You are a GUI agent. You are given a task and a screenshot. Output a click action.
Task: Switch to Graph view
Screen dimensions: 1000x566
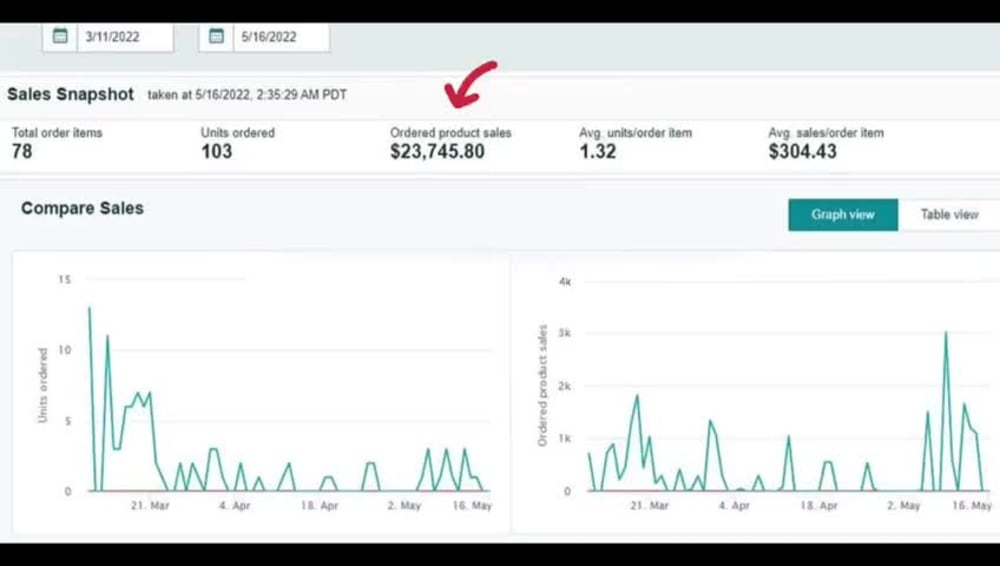tap(842, 214)
